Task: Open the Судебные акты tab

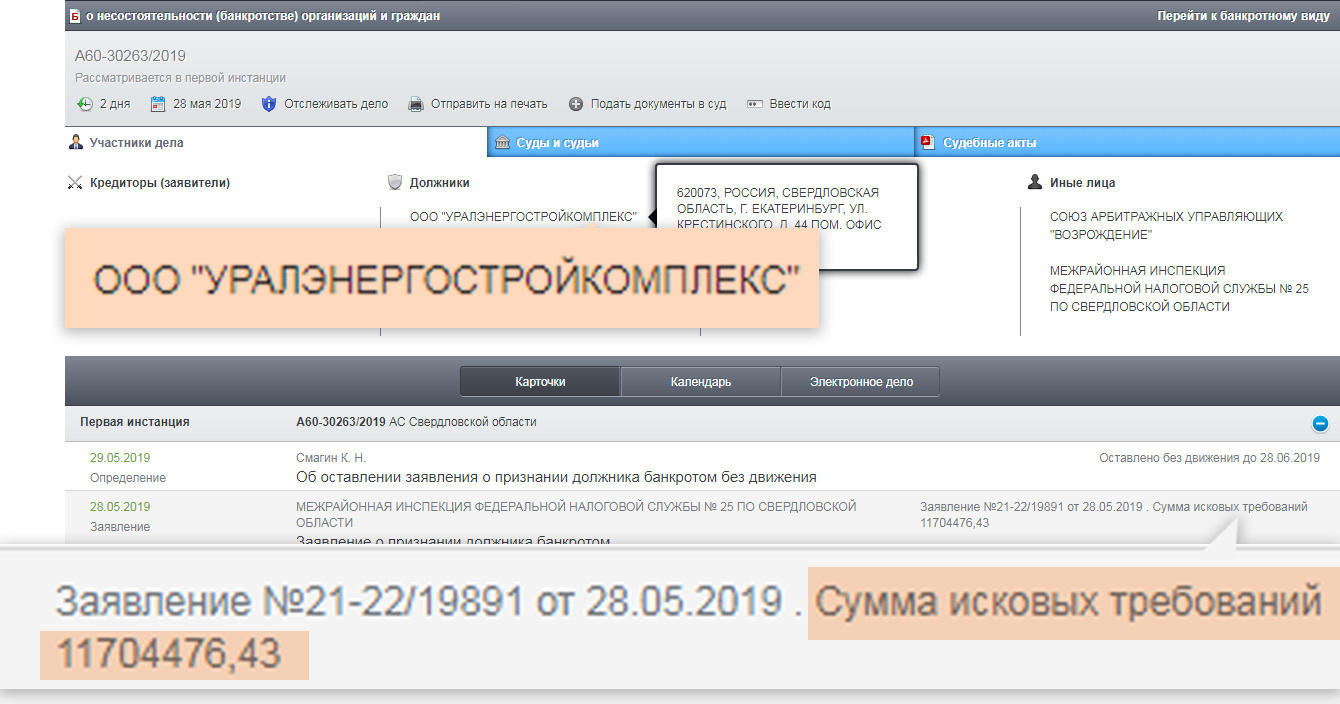Action: click(x=989, y=143)
